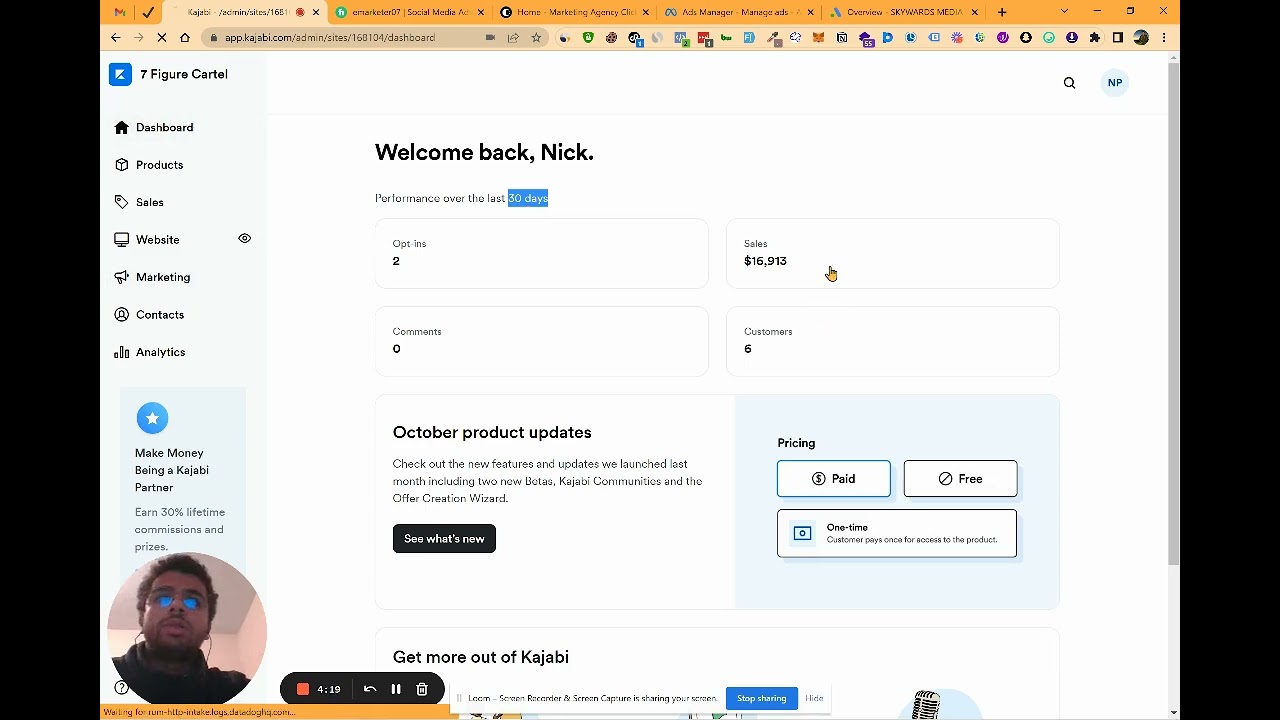
Task: Open the Comments stat card
Action: coord(541,341)
